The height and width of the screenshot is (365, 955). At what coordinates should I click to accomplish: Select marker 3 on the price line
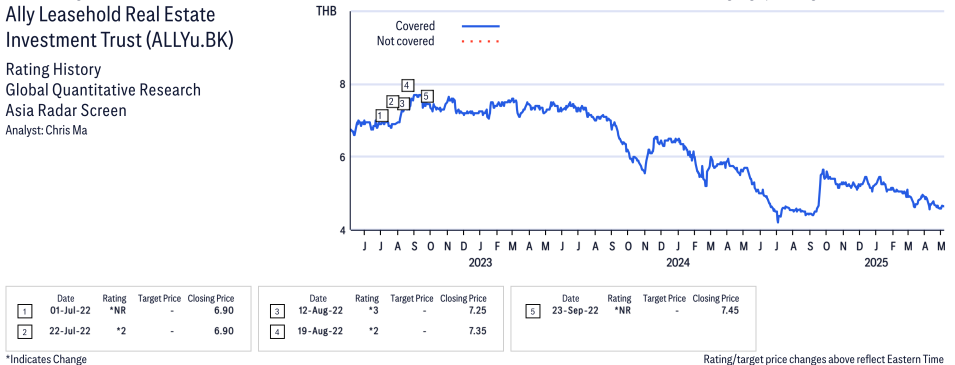click(402, 104)
